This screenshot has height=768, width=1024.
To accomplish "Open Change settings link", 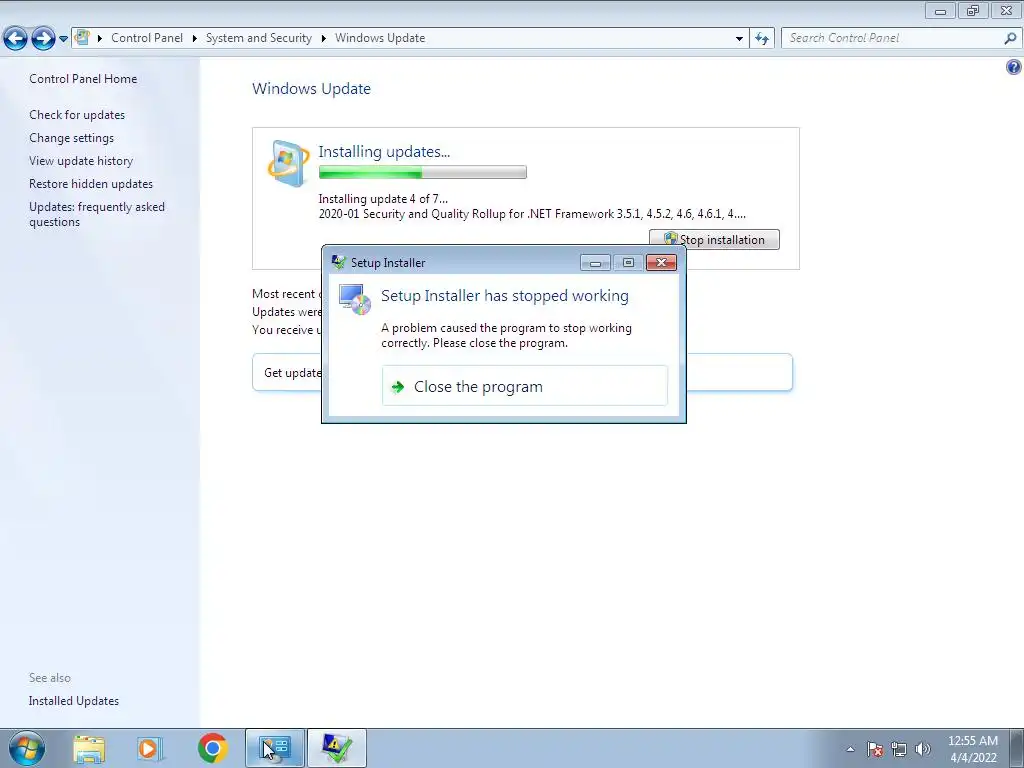I will [x=71, y=138].
